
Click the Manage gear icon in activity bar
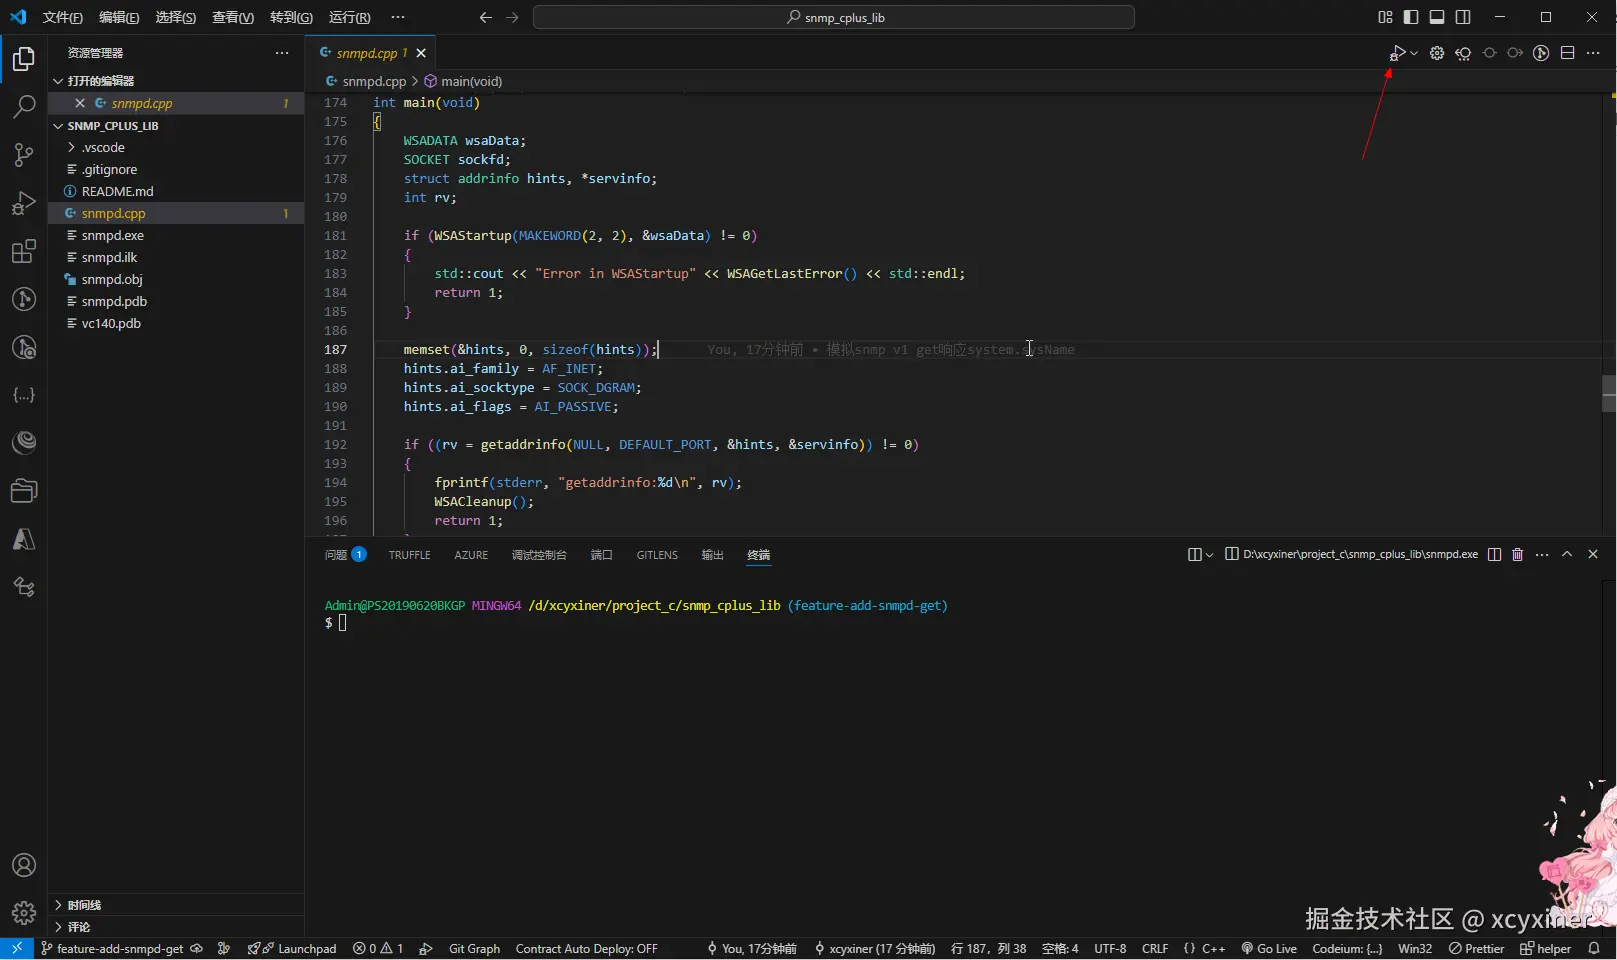[x=24, y=912]
